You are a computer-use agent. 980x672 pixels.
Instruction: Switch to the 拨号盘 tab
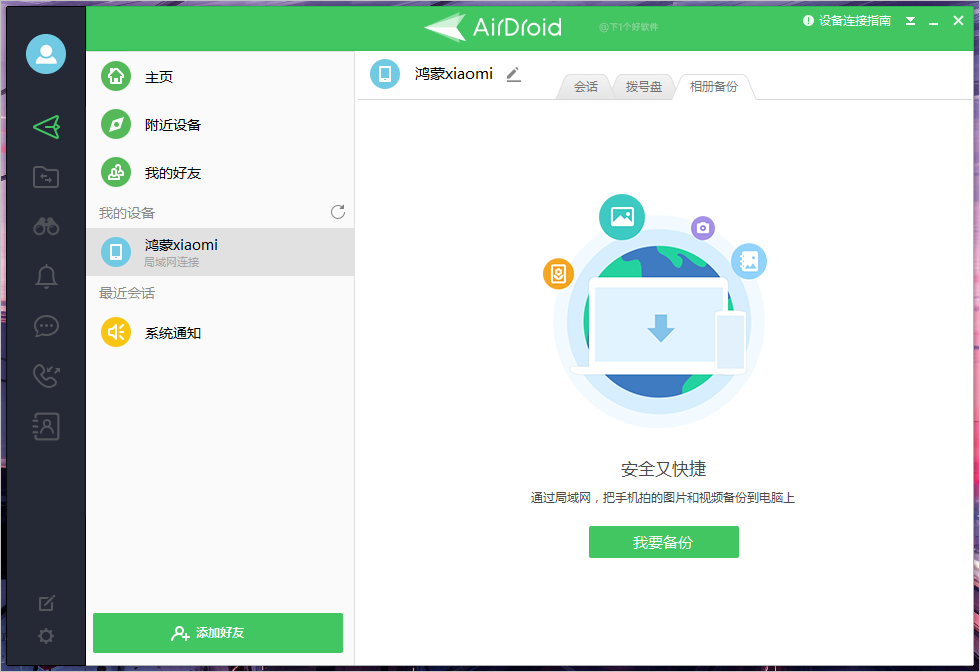coord(645,87)
